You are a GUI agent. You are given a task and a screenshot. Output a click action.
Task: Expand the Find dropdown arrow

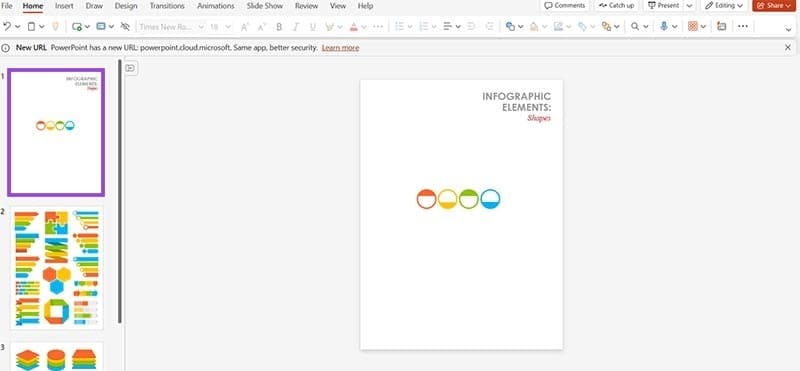coord(646,27)
